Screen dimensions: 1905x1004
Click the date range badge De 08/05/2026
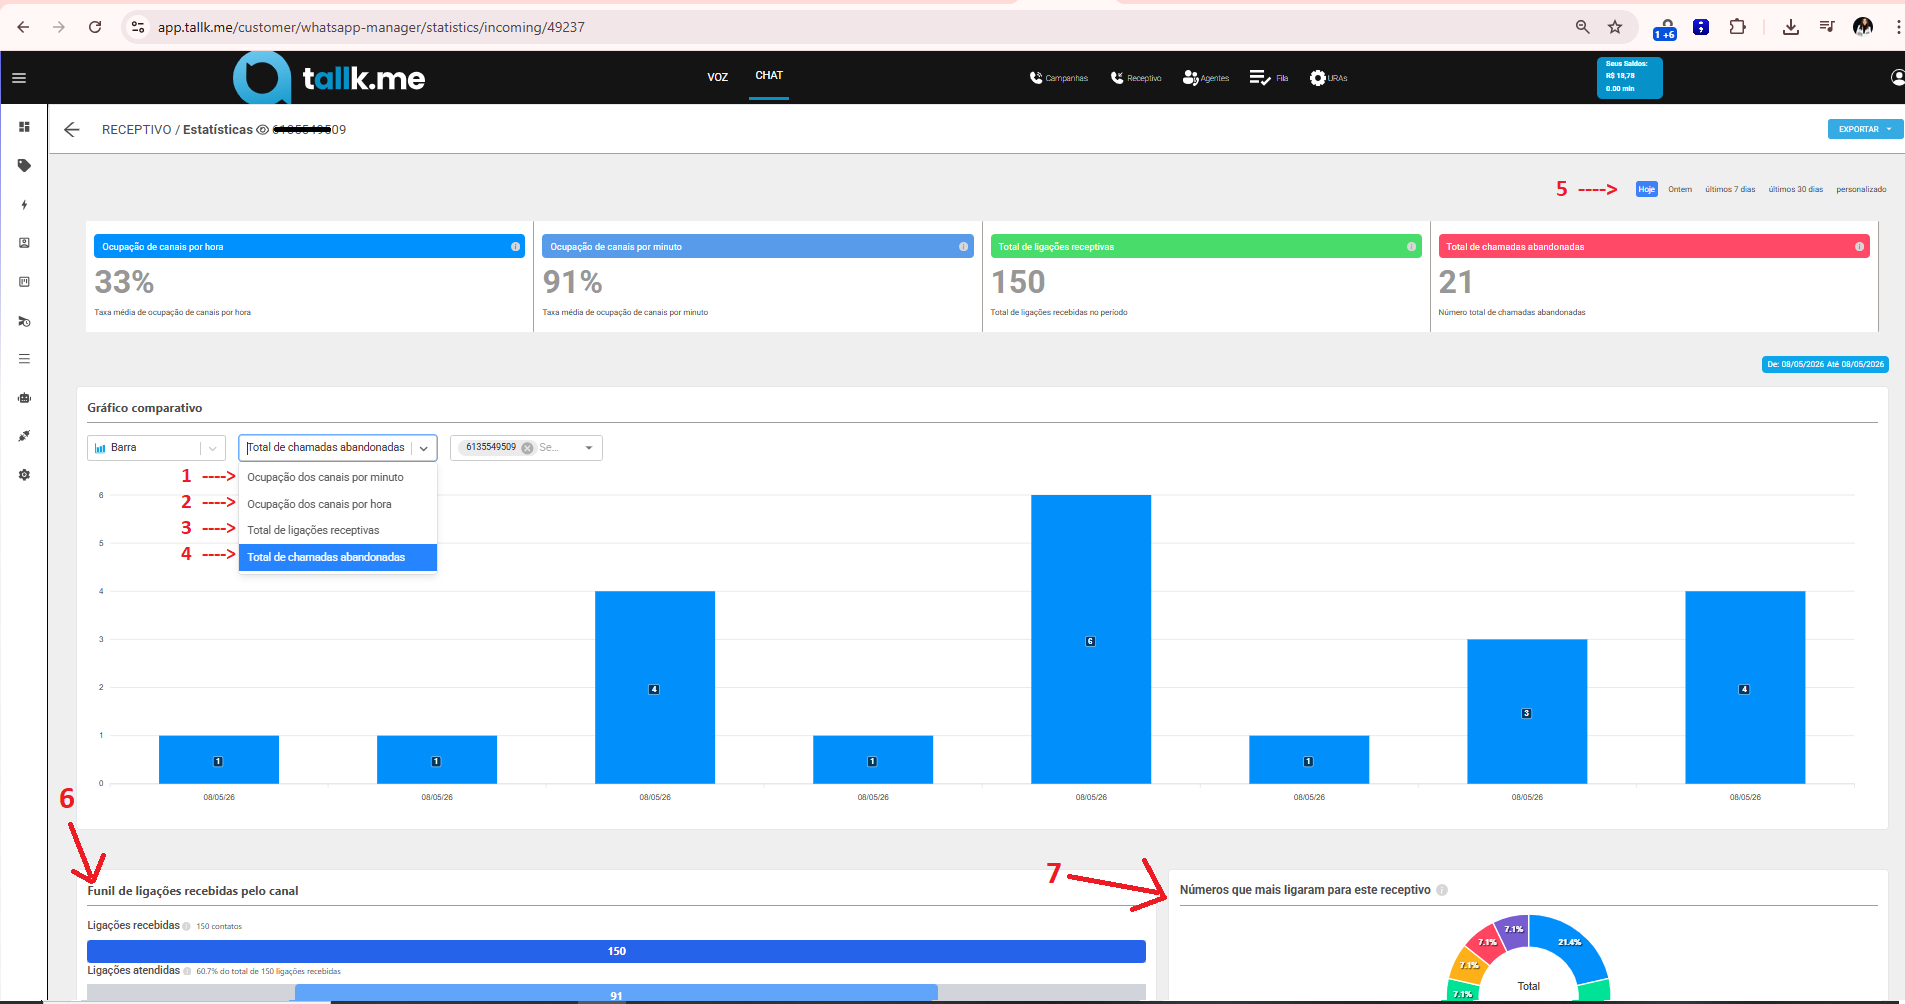1825,365
